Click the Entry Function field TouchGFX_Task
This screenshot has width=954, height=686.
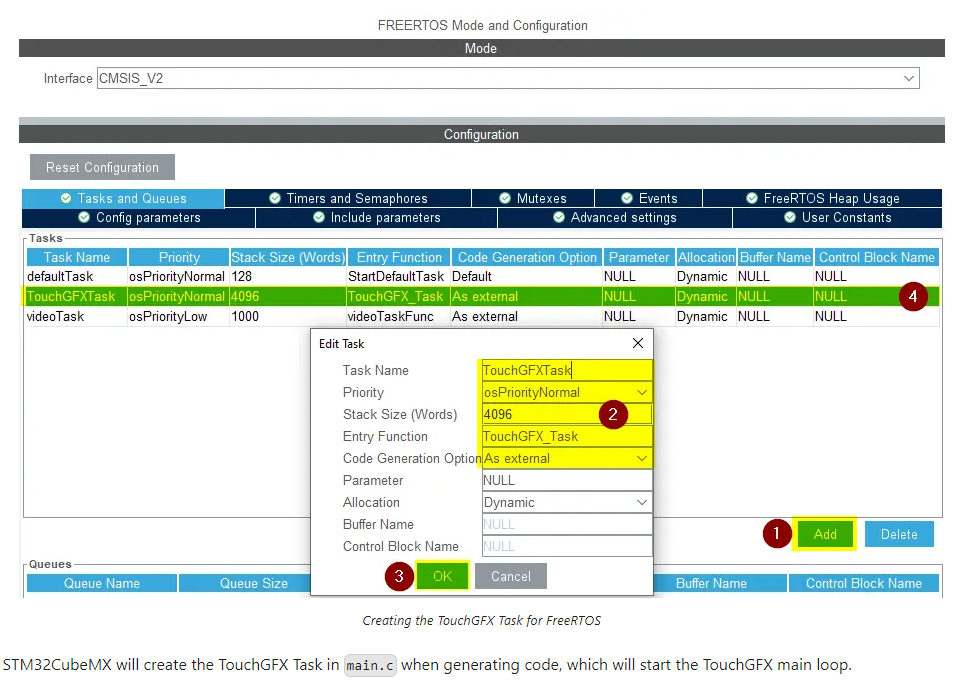click(567, 436)
